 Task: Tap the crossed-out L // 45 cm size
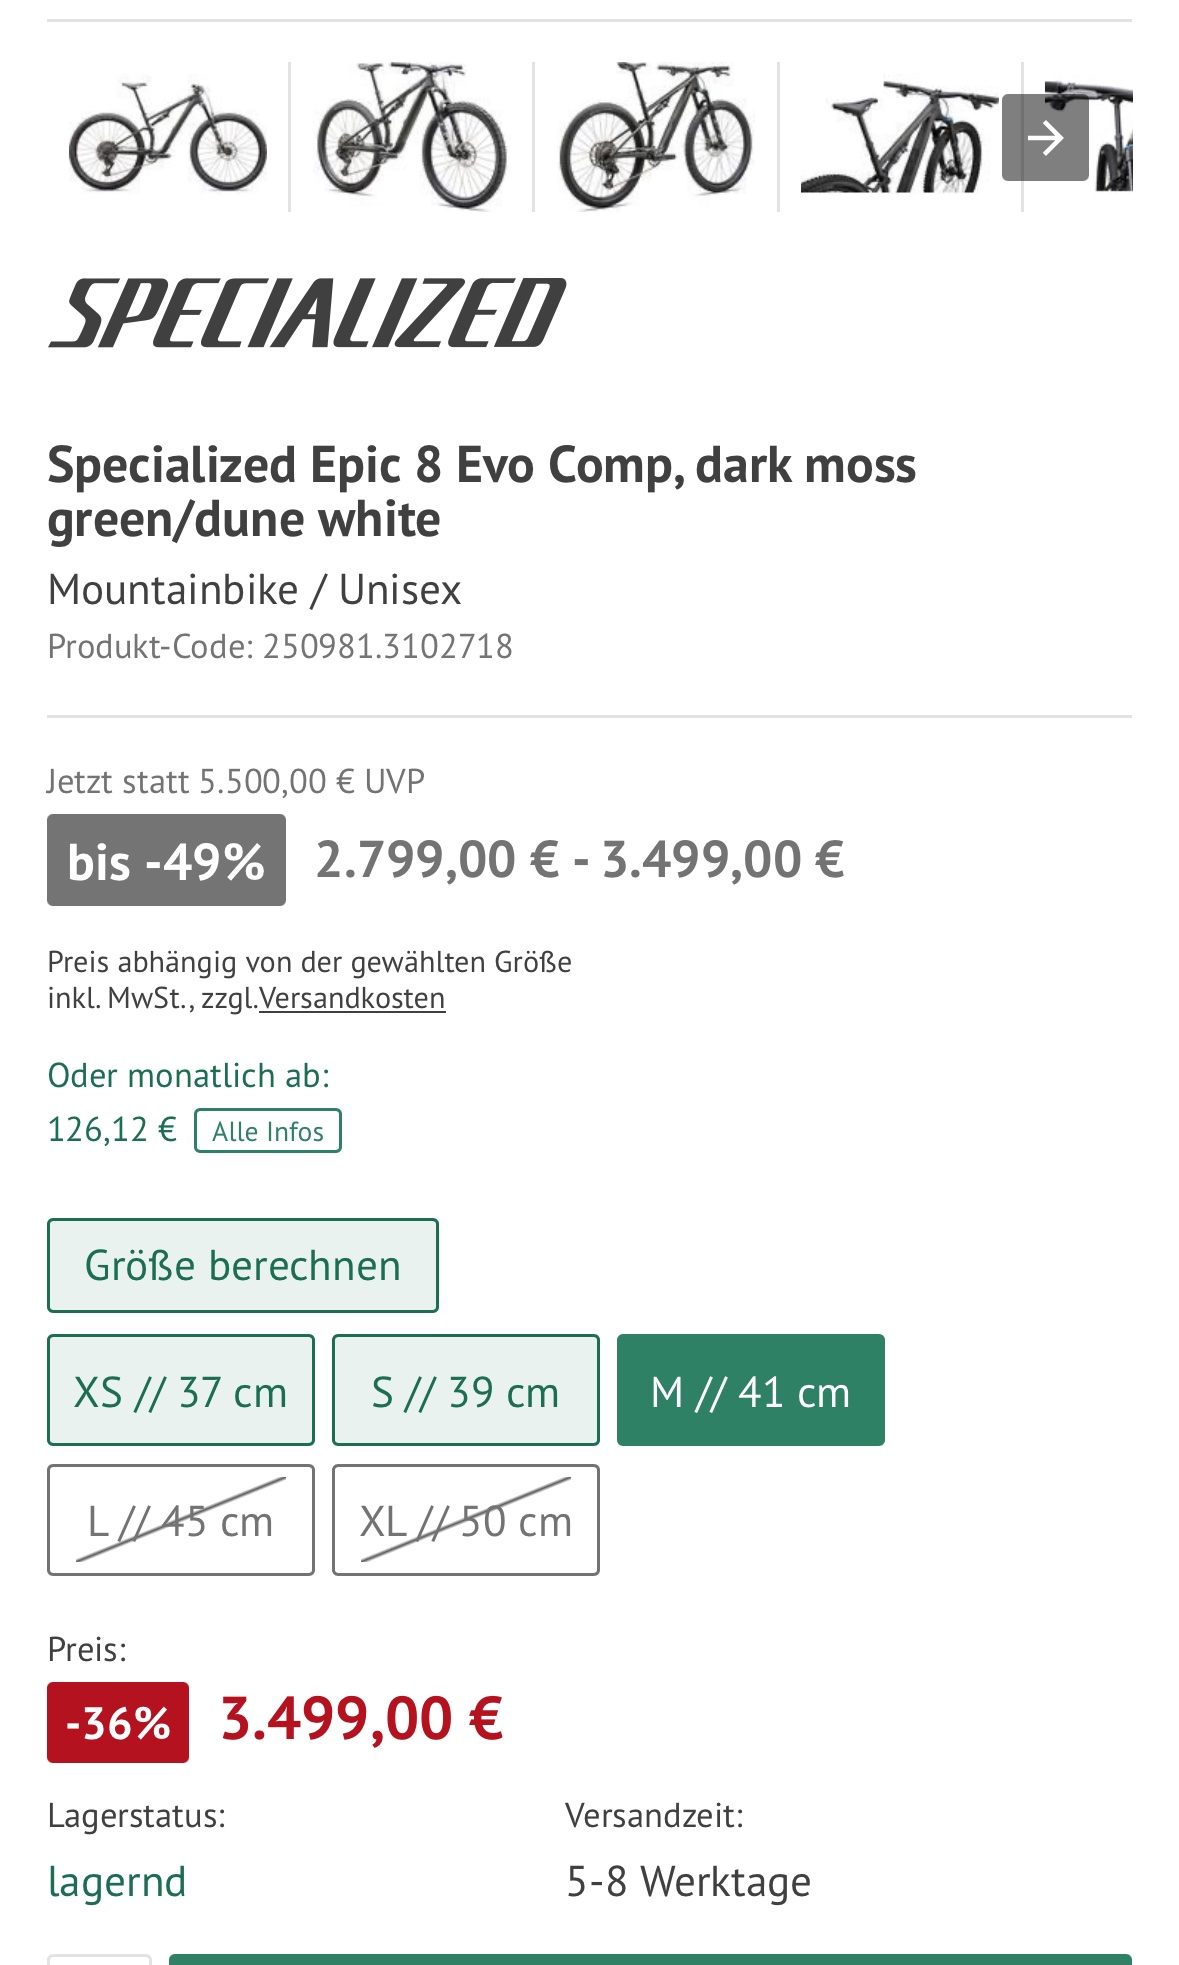pos(181,1520)
